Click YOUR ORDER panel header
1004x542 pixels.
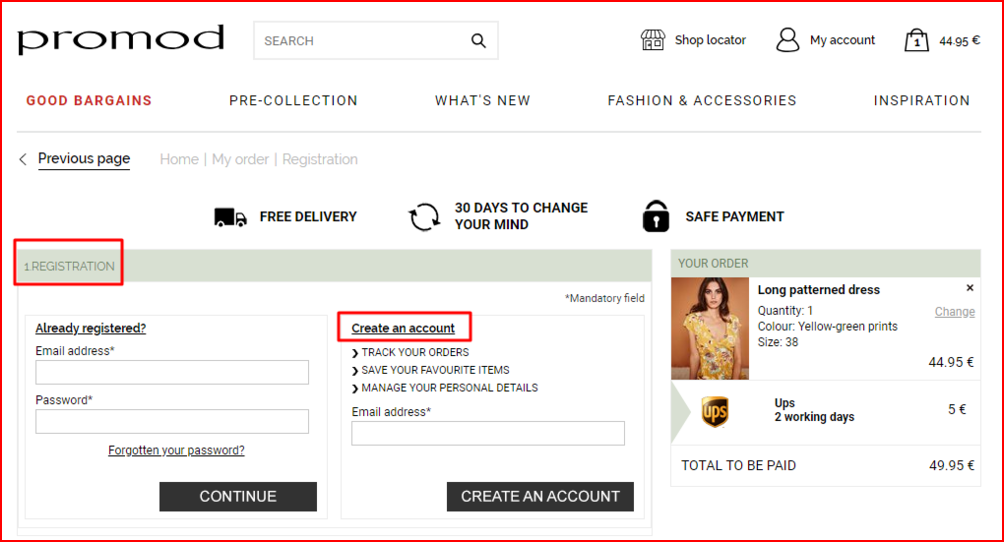tap(826, 263)
